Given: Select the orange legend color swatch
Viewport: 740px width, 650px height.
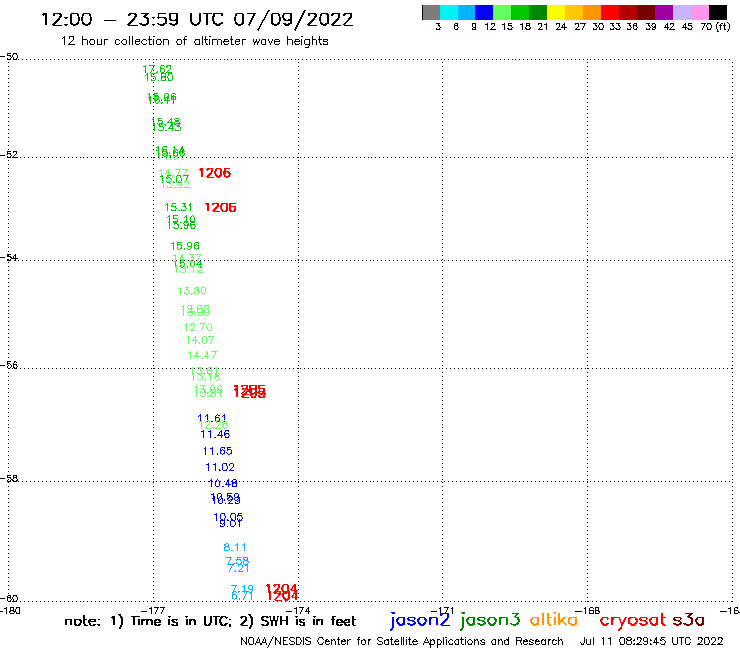Looking at the screenshot, I should point(592,12).
